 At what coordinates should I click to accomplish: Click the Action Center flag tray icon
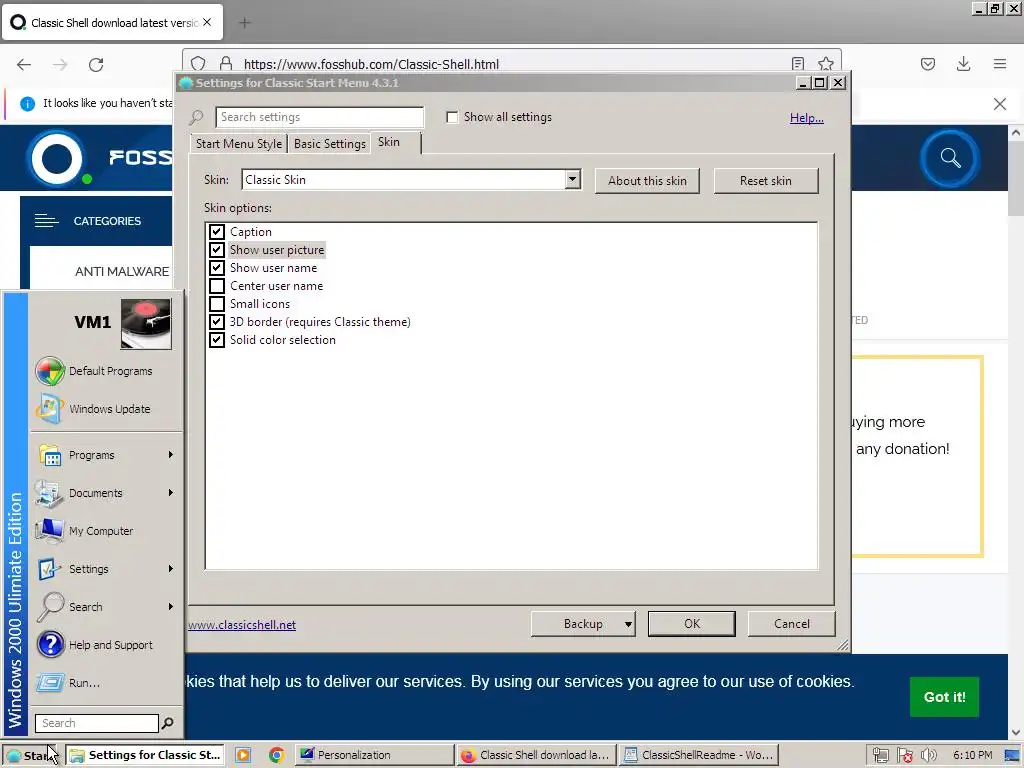904,756
